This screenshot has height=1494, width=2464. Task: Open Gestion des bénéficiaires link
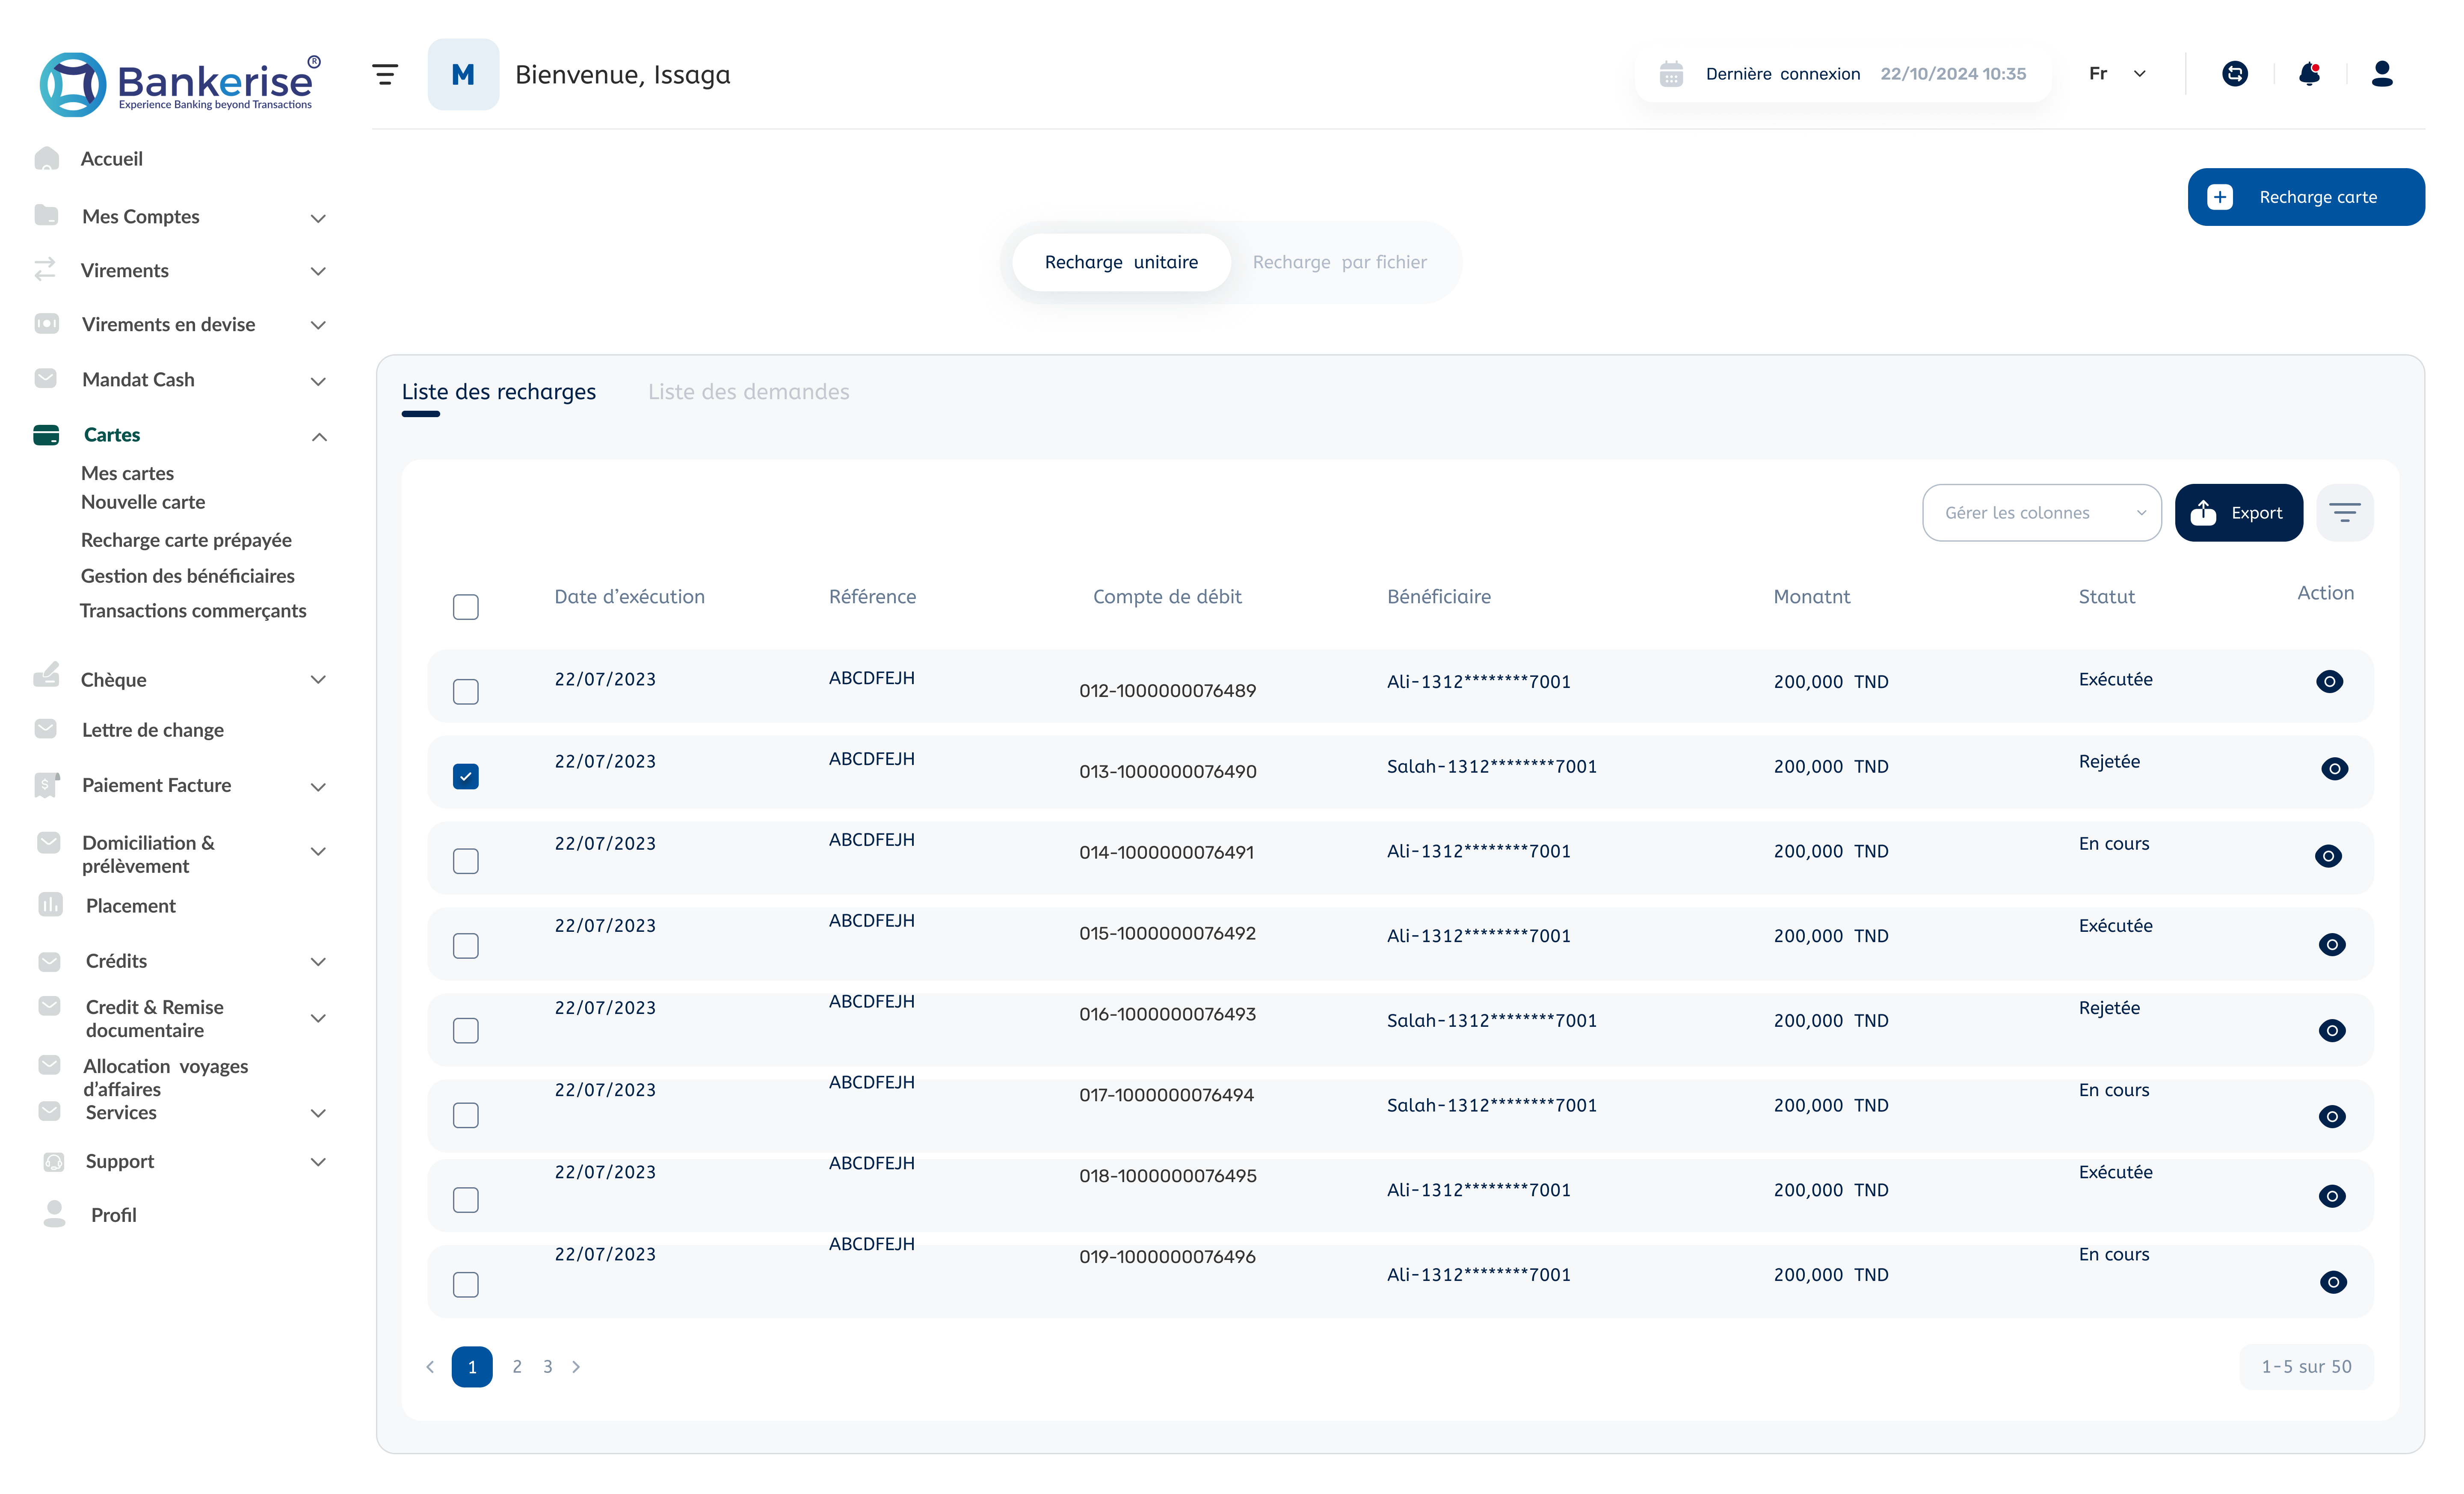187,576
